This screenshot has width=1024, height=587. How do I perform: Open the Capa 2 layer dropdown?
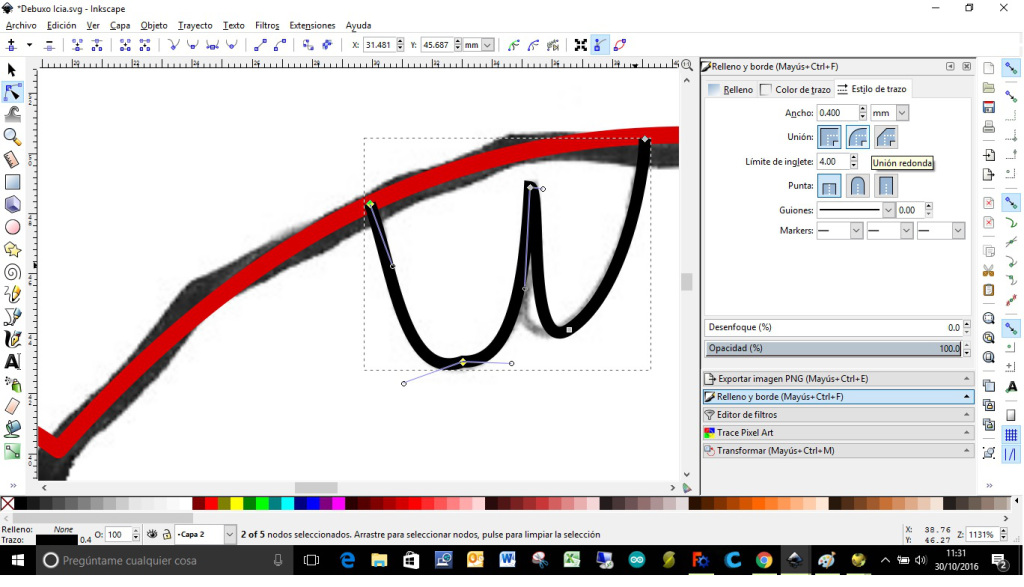pos(230,535)
